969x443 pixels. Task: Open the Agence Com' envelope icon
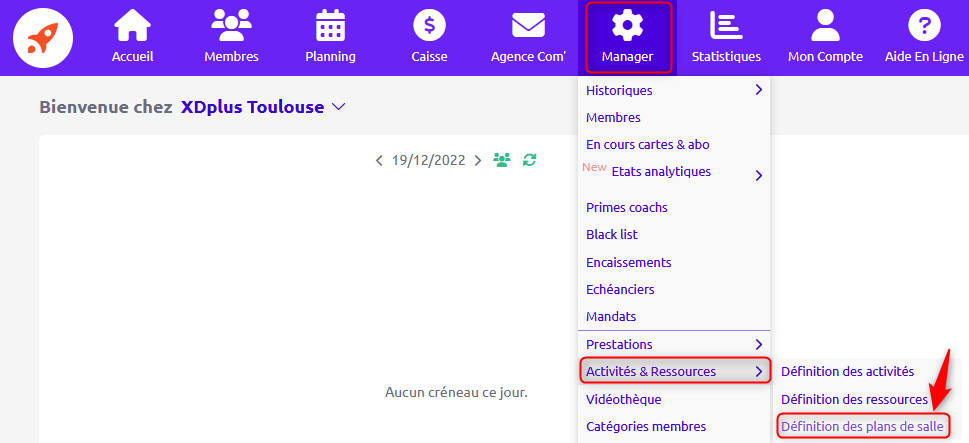[x=528, y=26]
